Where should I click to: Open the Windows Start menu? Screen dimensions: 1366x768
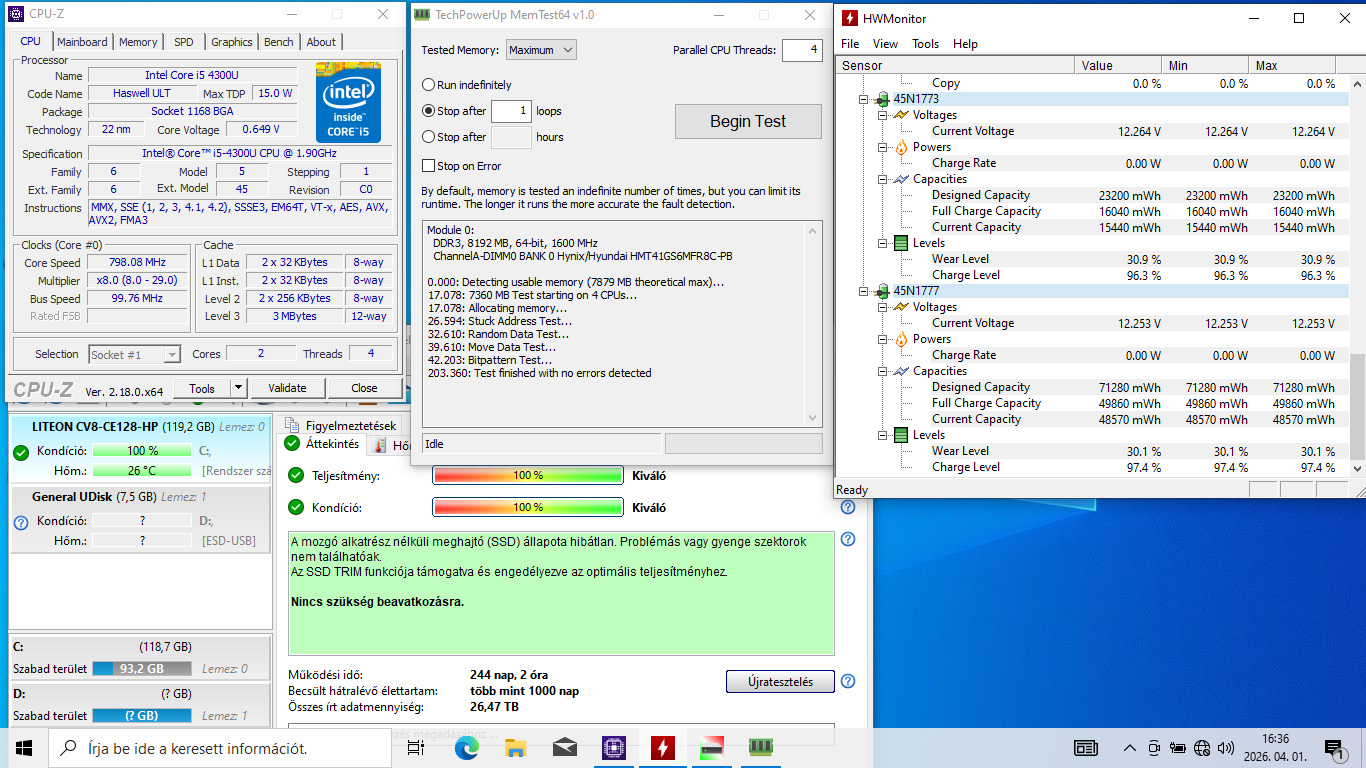point(24,747)
